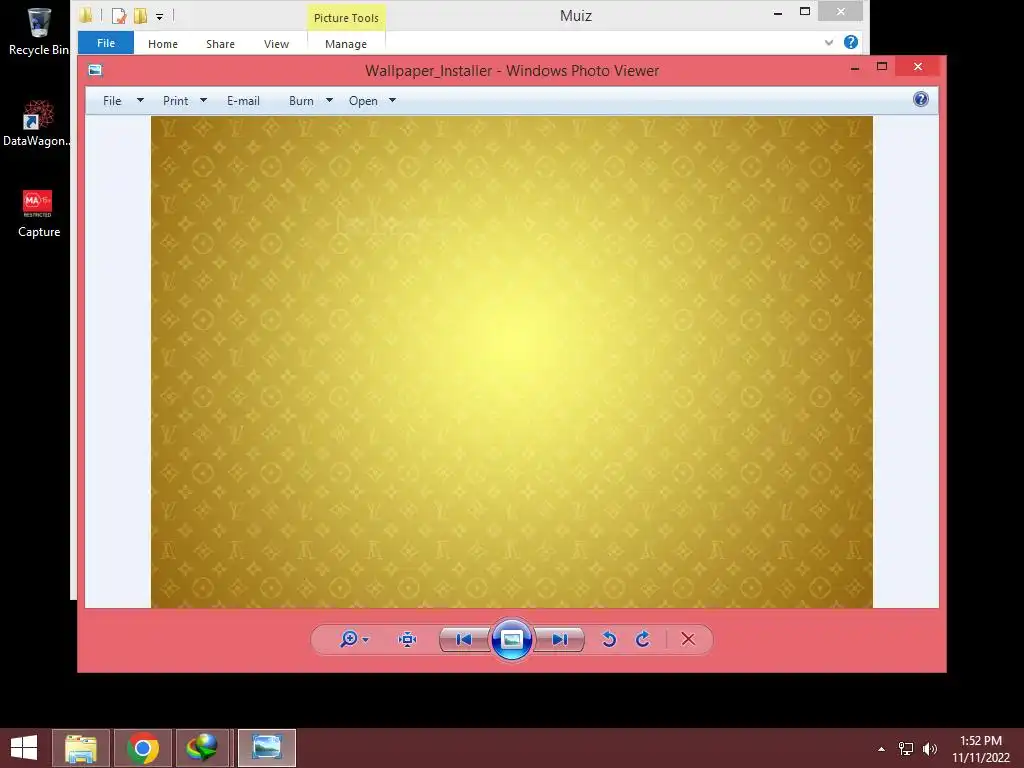This screenshot has height=768, width=1024.
Task: Open Photo Viewer help question mark icon
Action: coord(921,99)
